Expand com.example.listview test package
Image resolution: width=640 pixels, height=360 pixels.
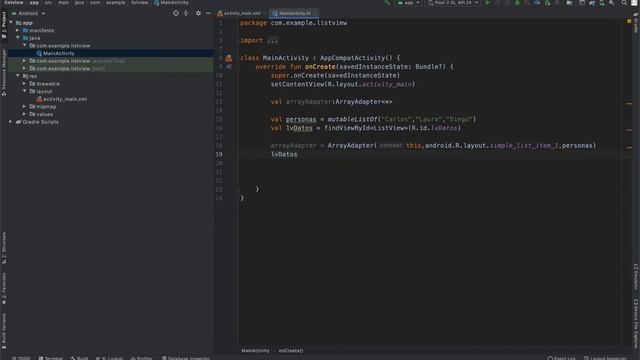(24, 68)
